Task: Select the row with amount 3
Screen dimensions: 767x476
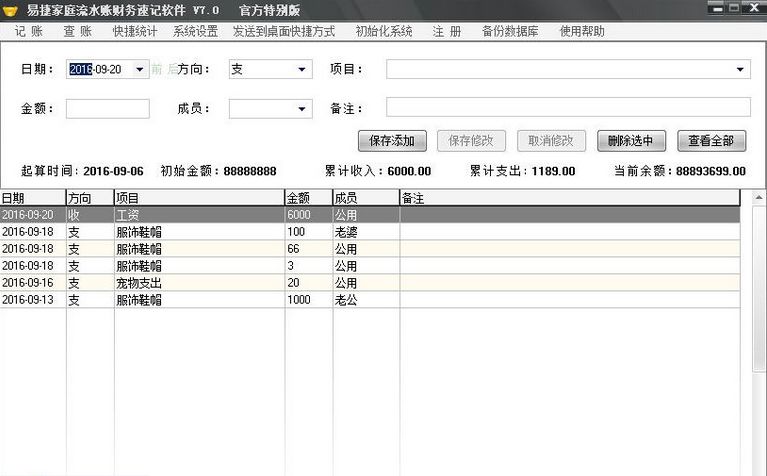Action: [370, 266]
